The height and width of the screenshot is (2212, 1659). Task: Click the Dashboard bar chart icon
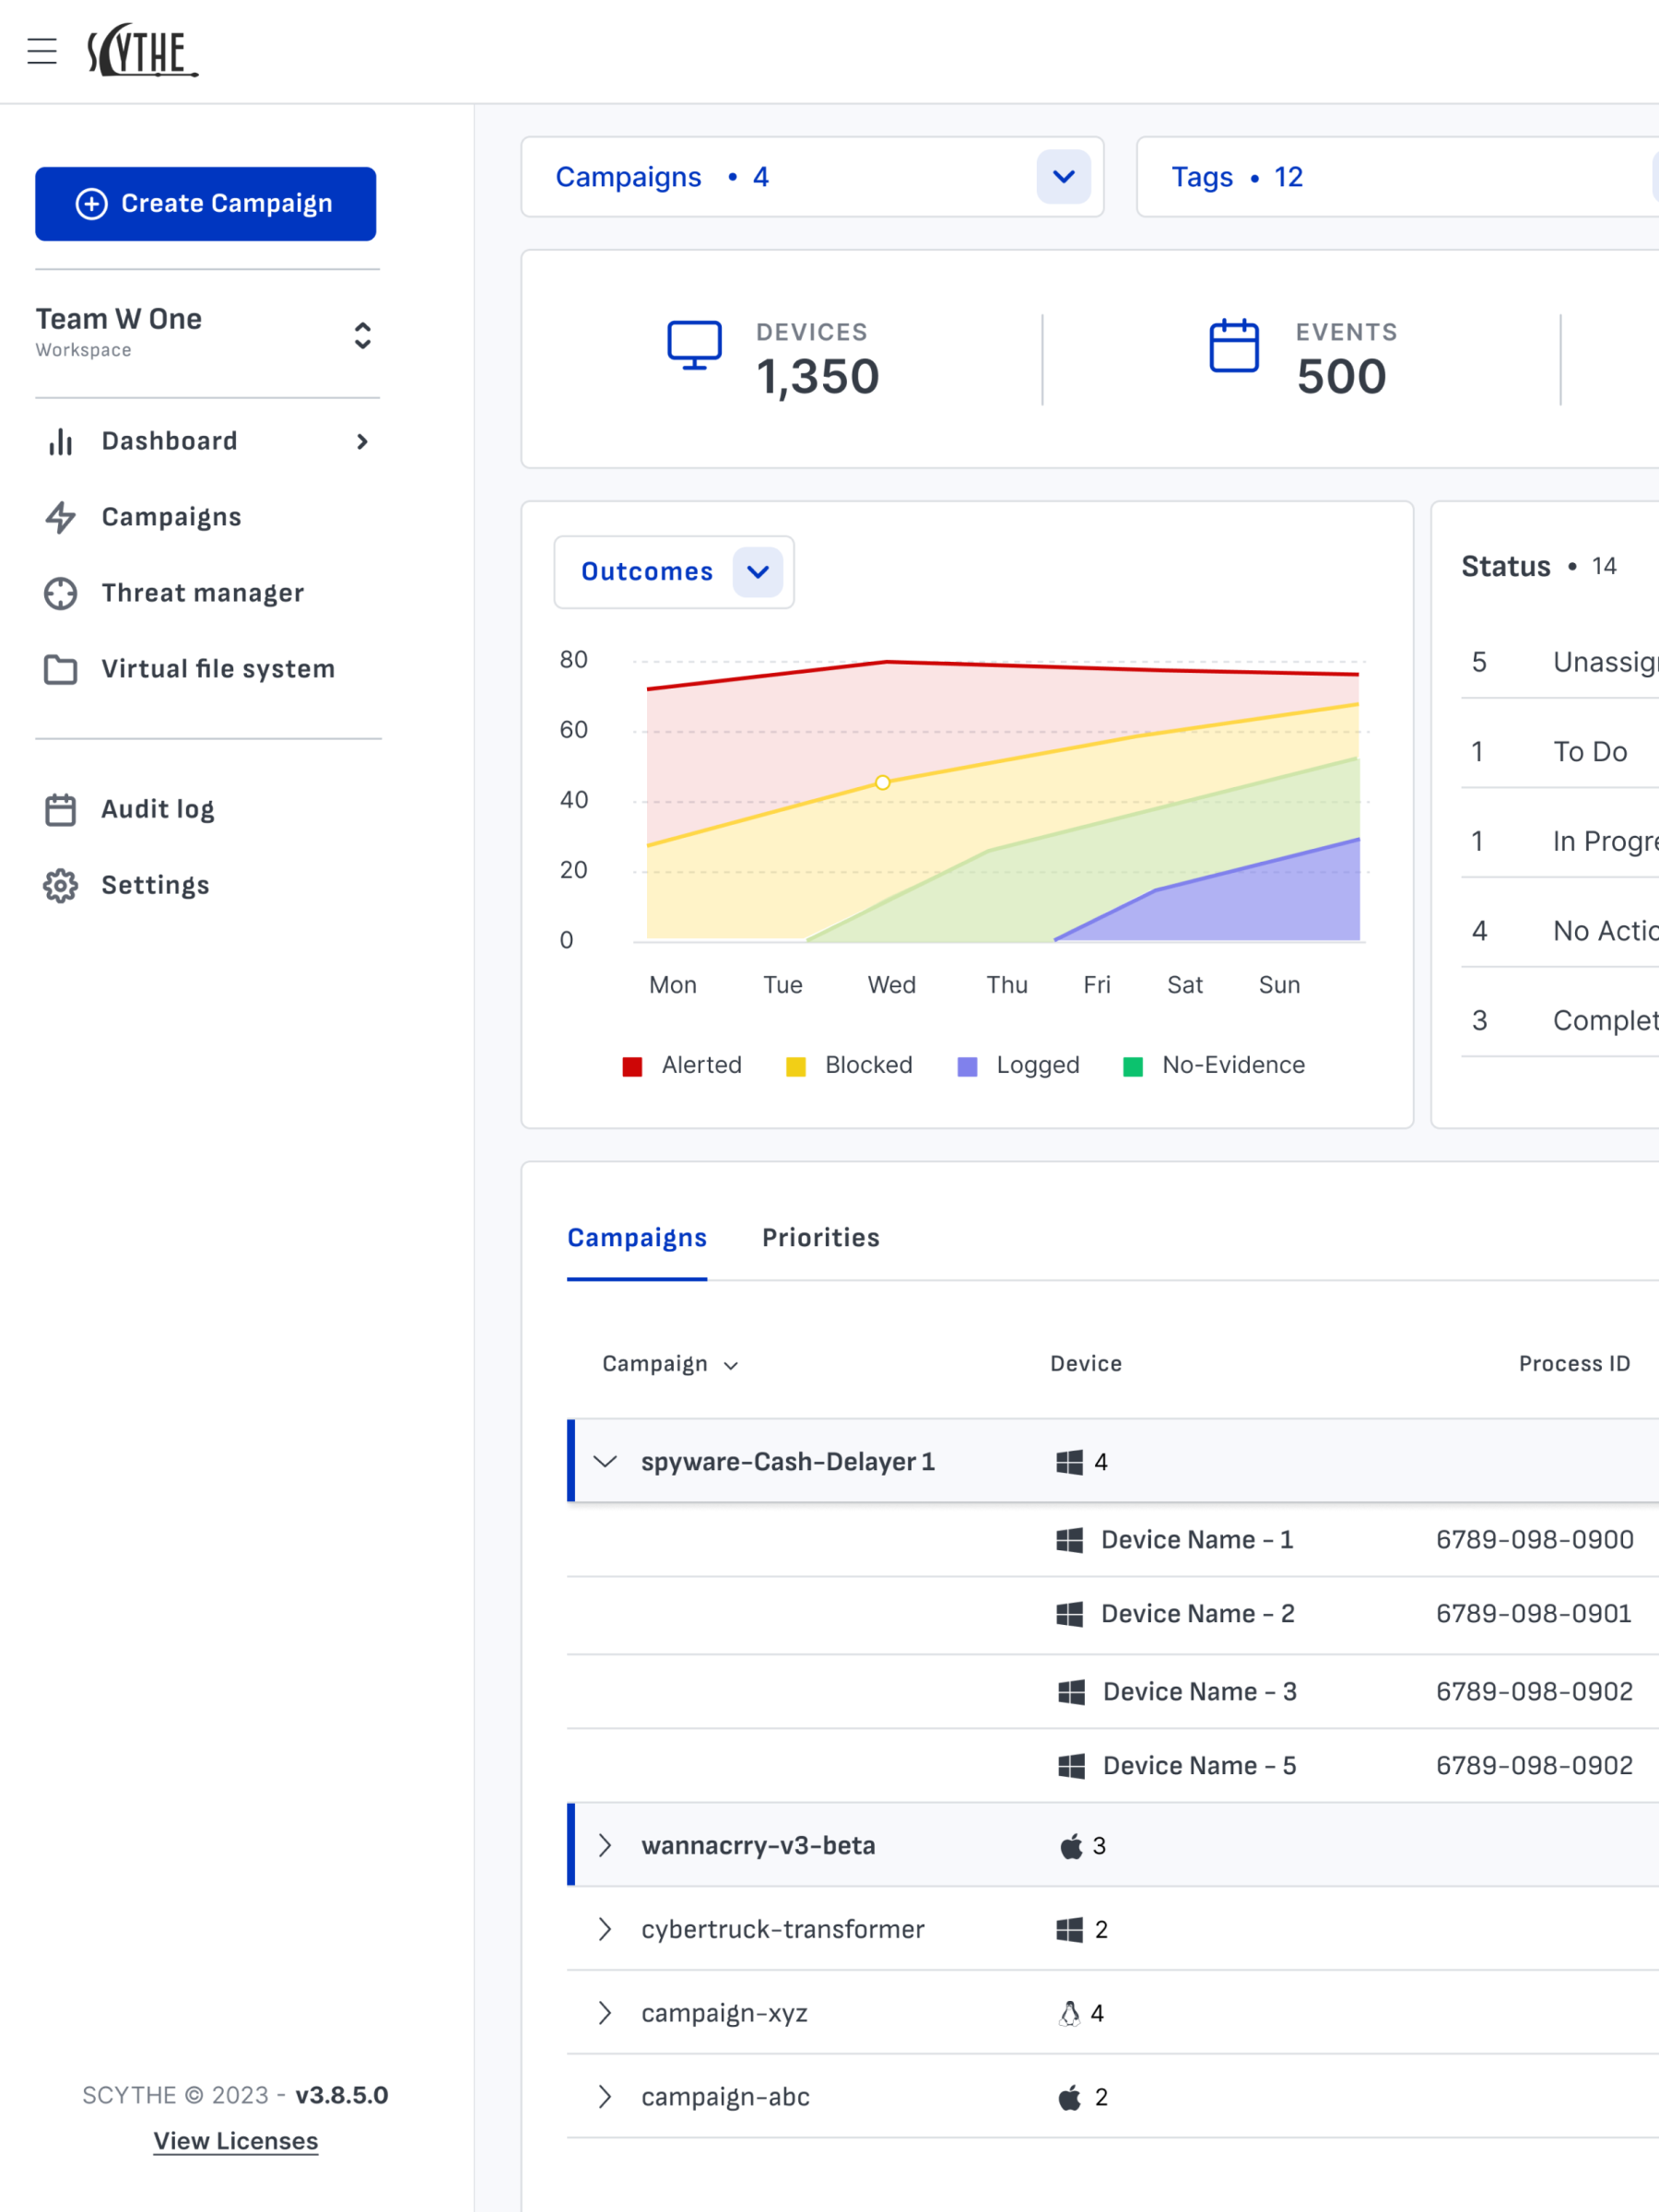click(60, 442)
